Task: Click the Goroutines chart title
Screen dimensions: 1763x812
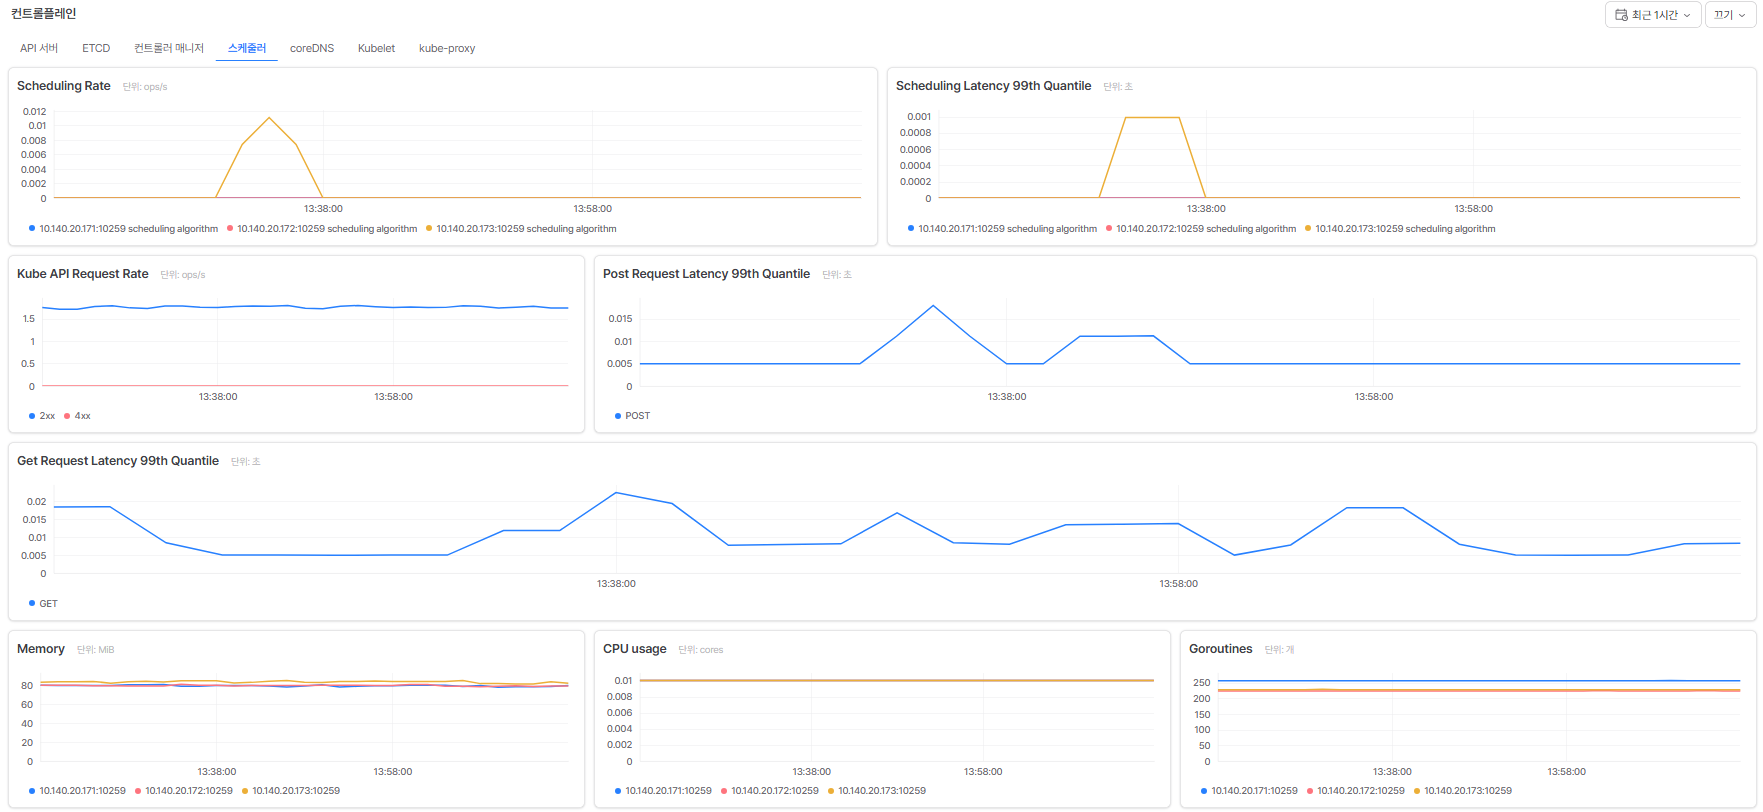Action: 1221,649
